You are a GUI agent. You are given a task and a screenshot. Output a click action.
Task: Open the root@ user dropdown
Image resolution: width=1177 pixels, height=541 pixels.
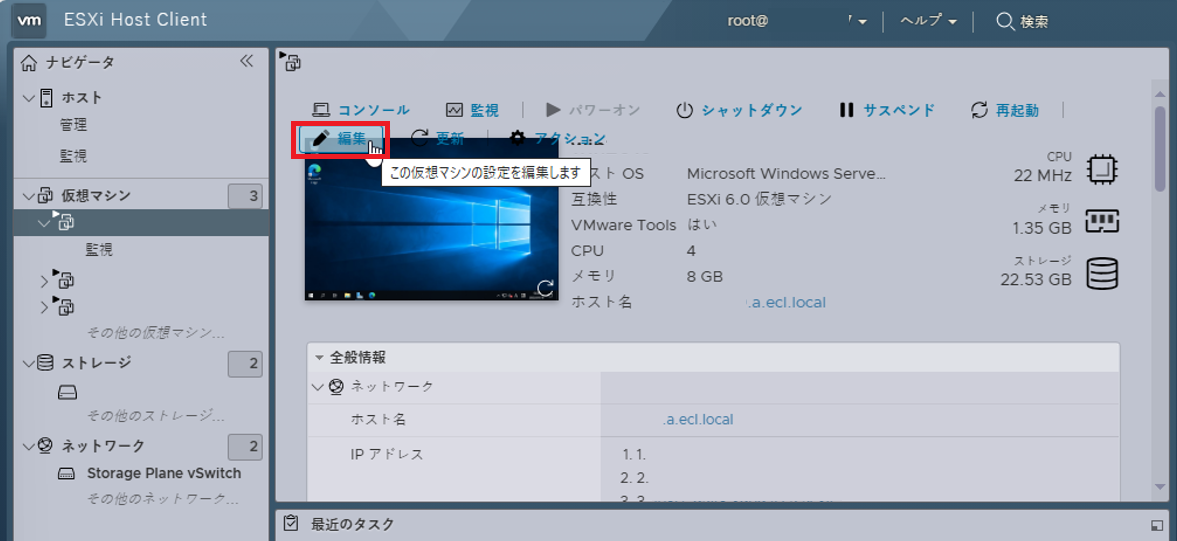pyautogui.click(x=796, y=21)
